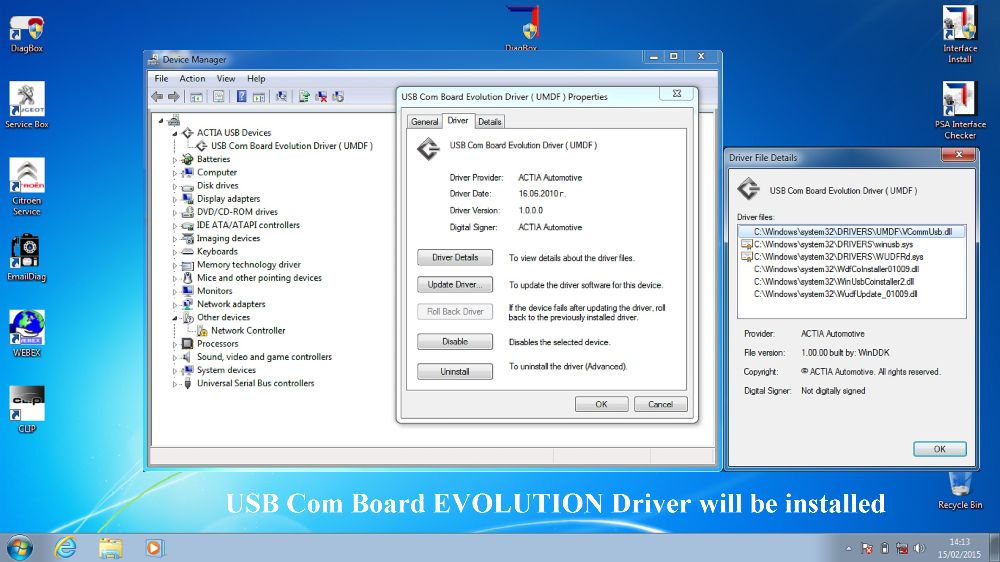This screenshot has height=562, width=1000.
Task: Expand the Keyboards node
Action: click(x=175, y=252)
